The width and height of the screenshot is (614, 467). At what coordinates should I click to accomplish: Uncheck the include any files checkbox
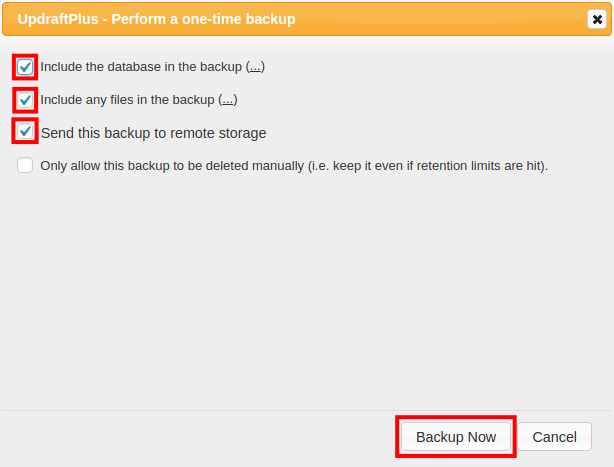tap(25, 100)
